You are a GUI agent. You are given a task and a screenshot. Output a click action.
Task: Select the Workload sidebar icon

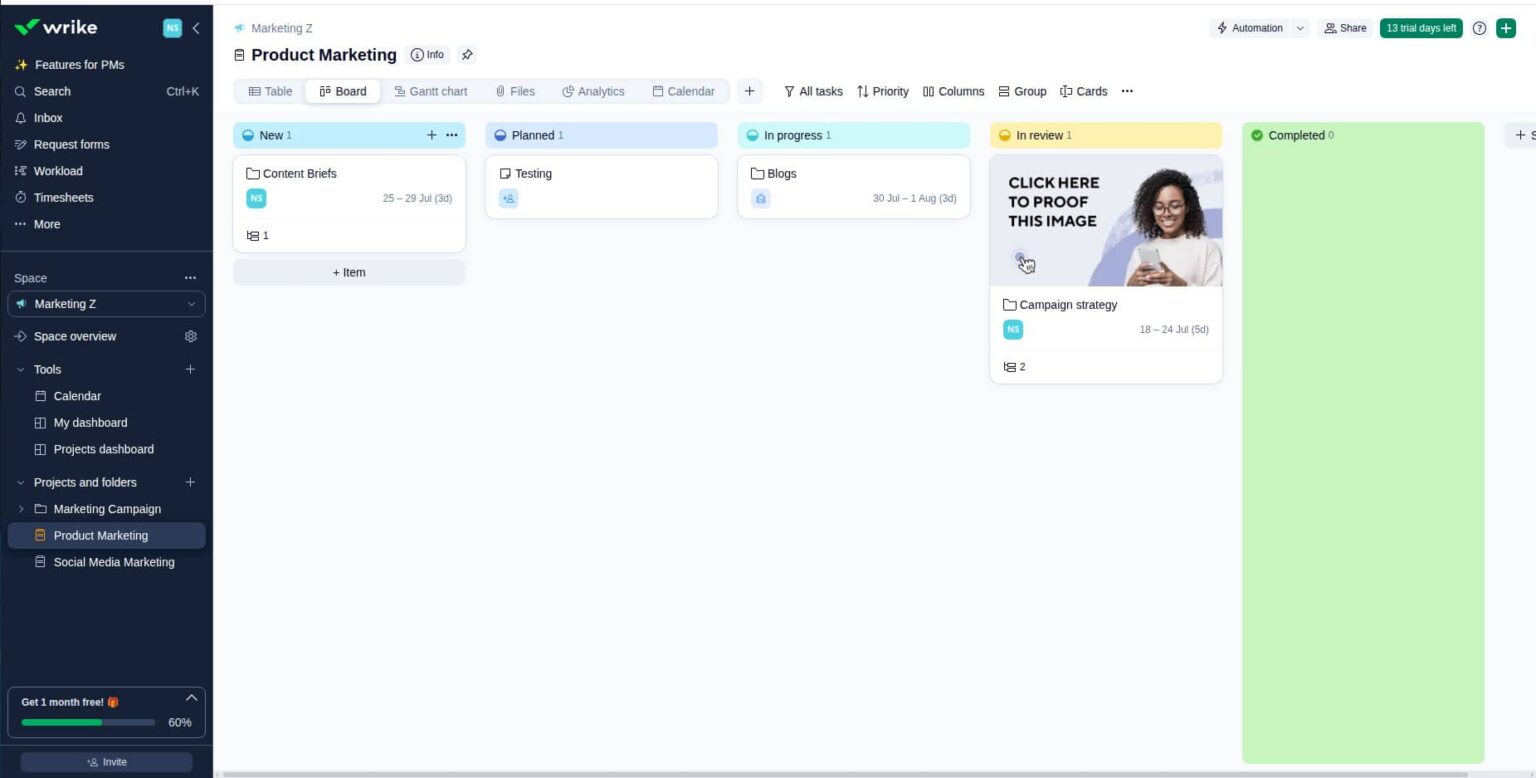coord(20,171)
